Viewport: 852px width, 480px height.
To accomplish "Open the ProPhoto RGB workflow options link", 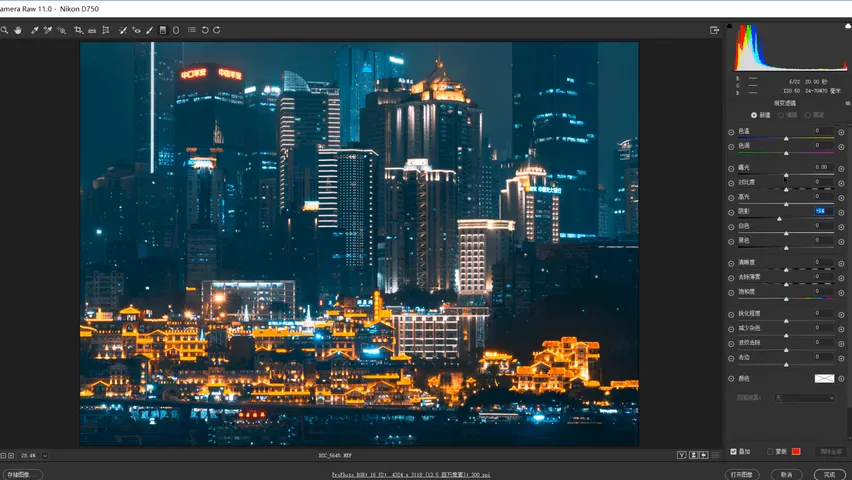I will (411, 475).
